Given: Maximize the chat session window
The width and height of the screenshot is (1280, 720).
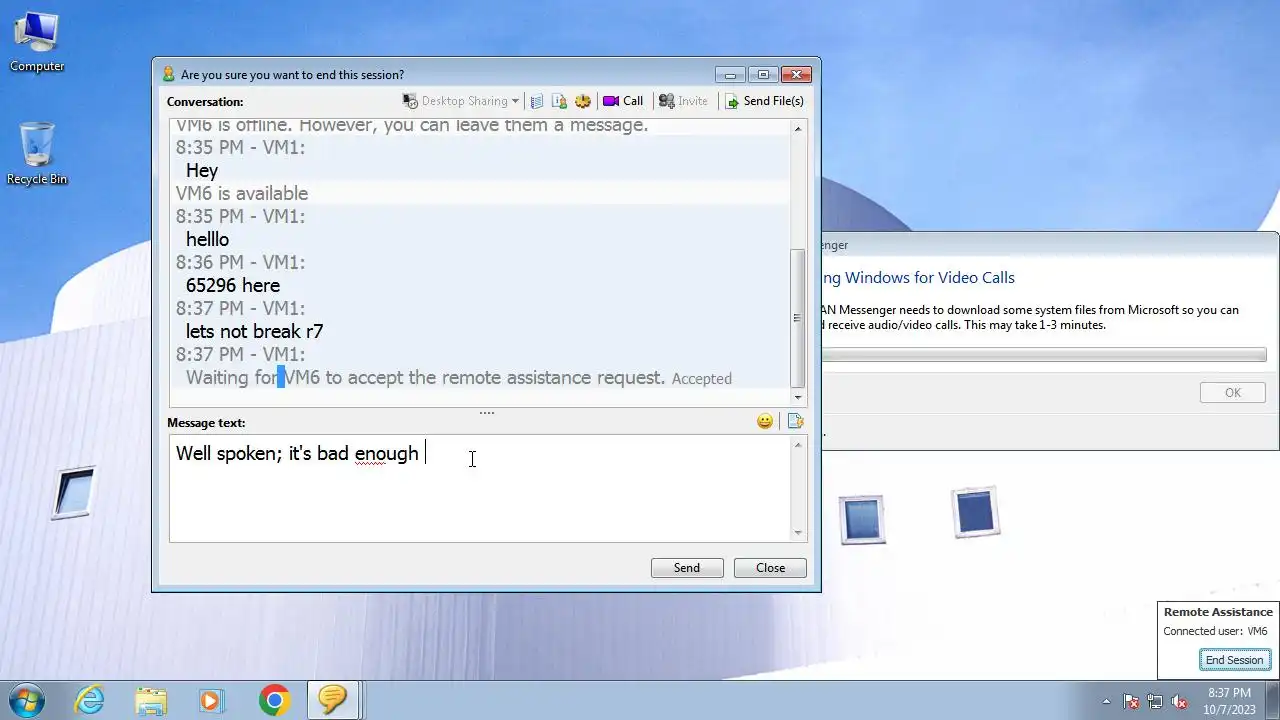Looking at the screenshot, I should 763,75.
